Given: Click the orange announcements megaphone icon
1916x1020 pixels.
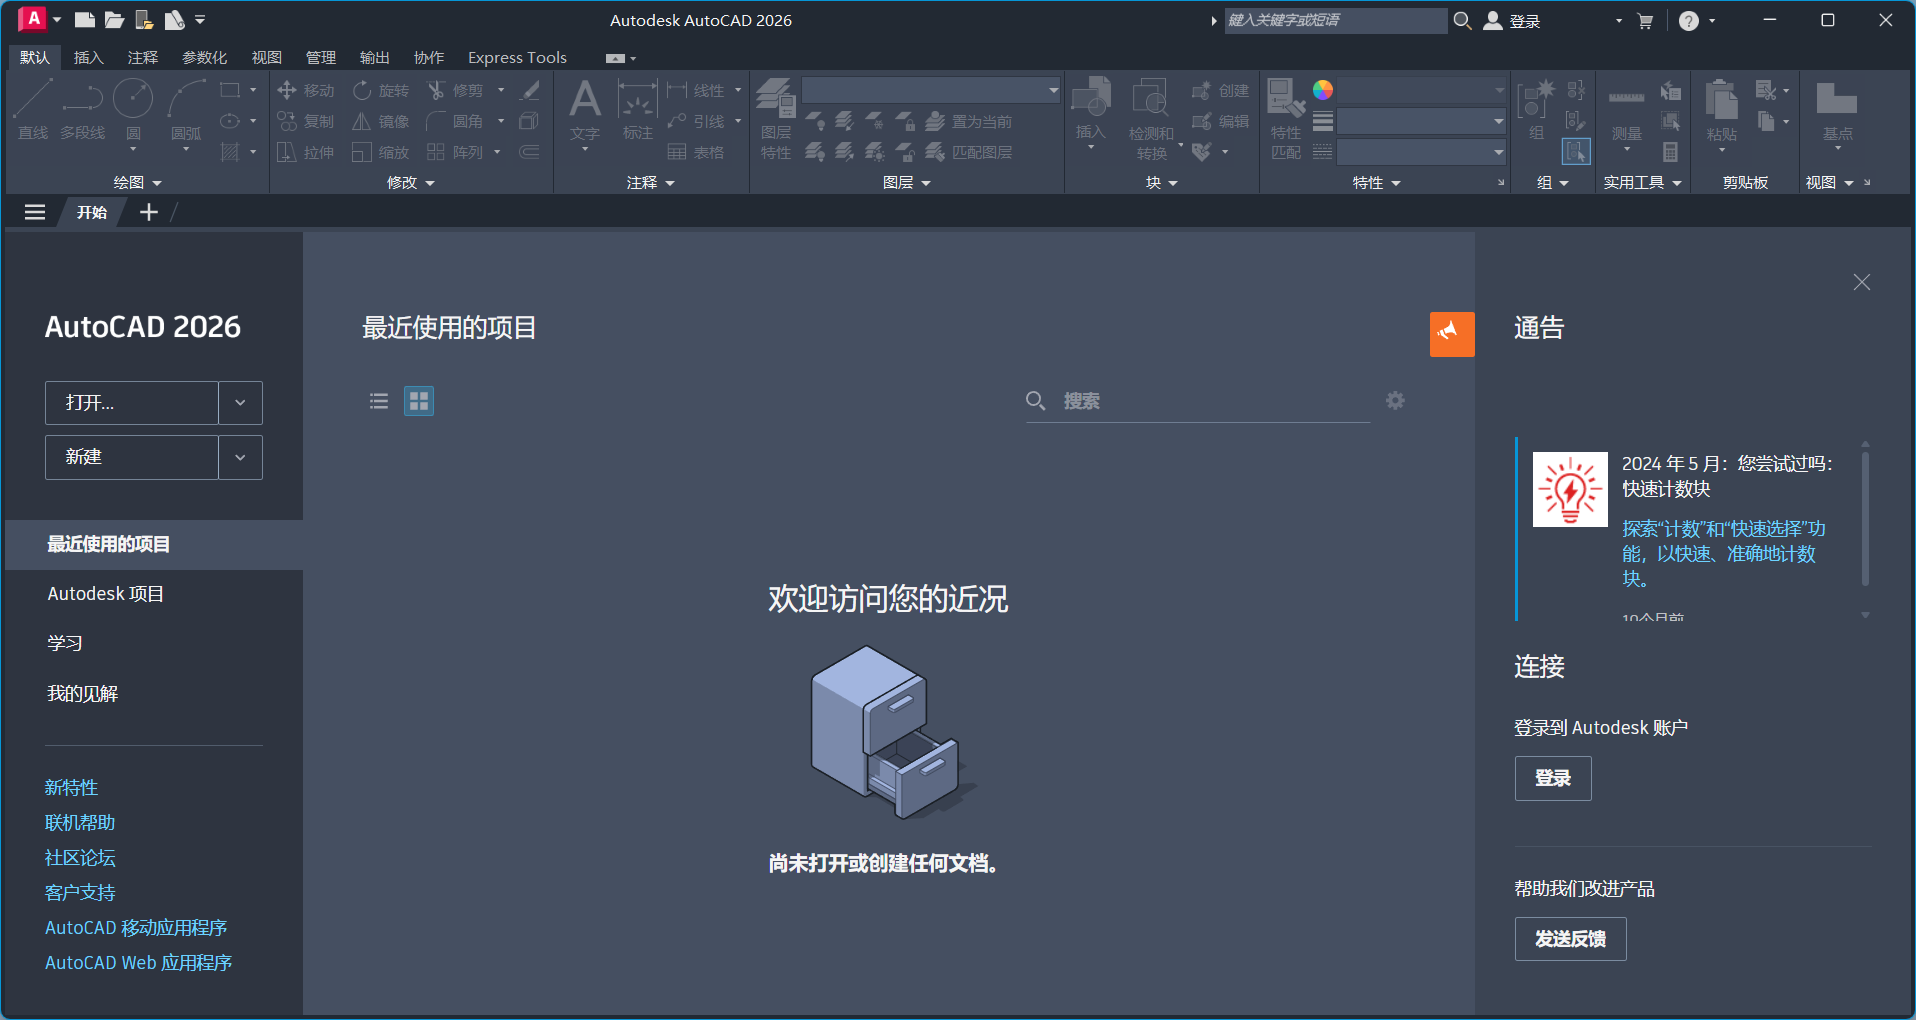Looking at the screenshot, I should 1451,334.
